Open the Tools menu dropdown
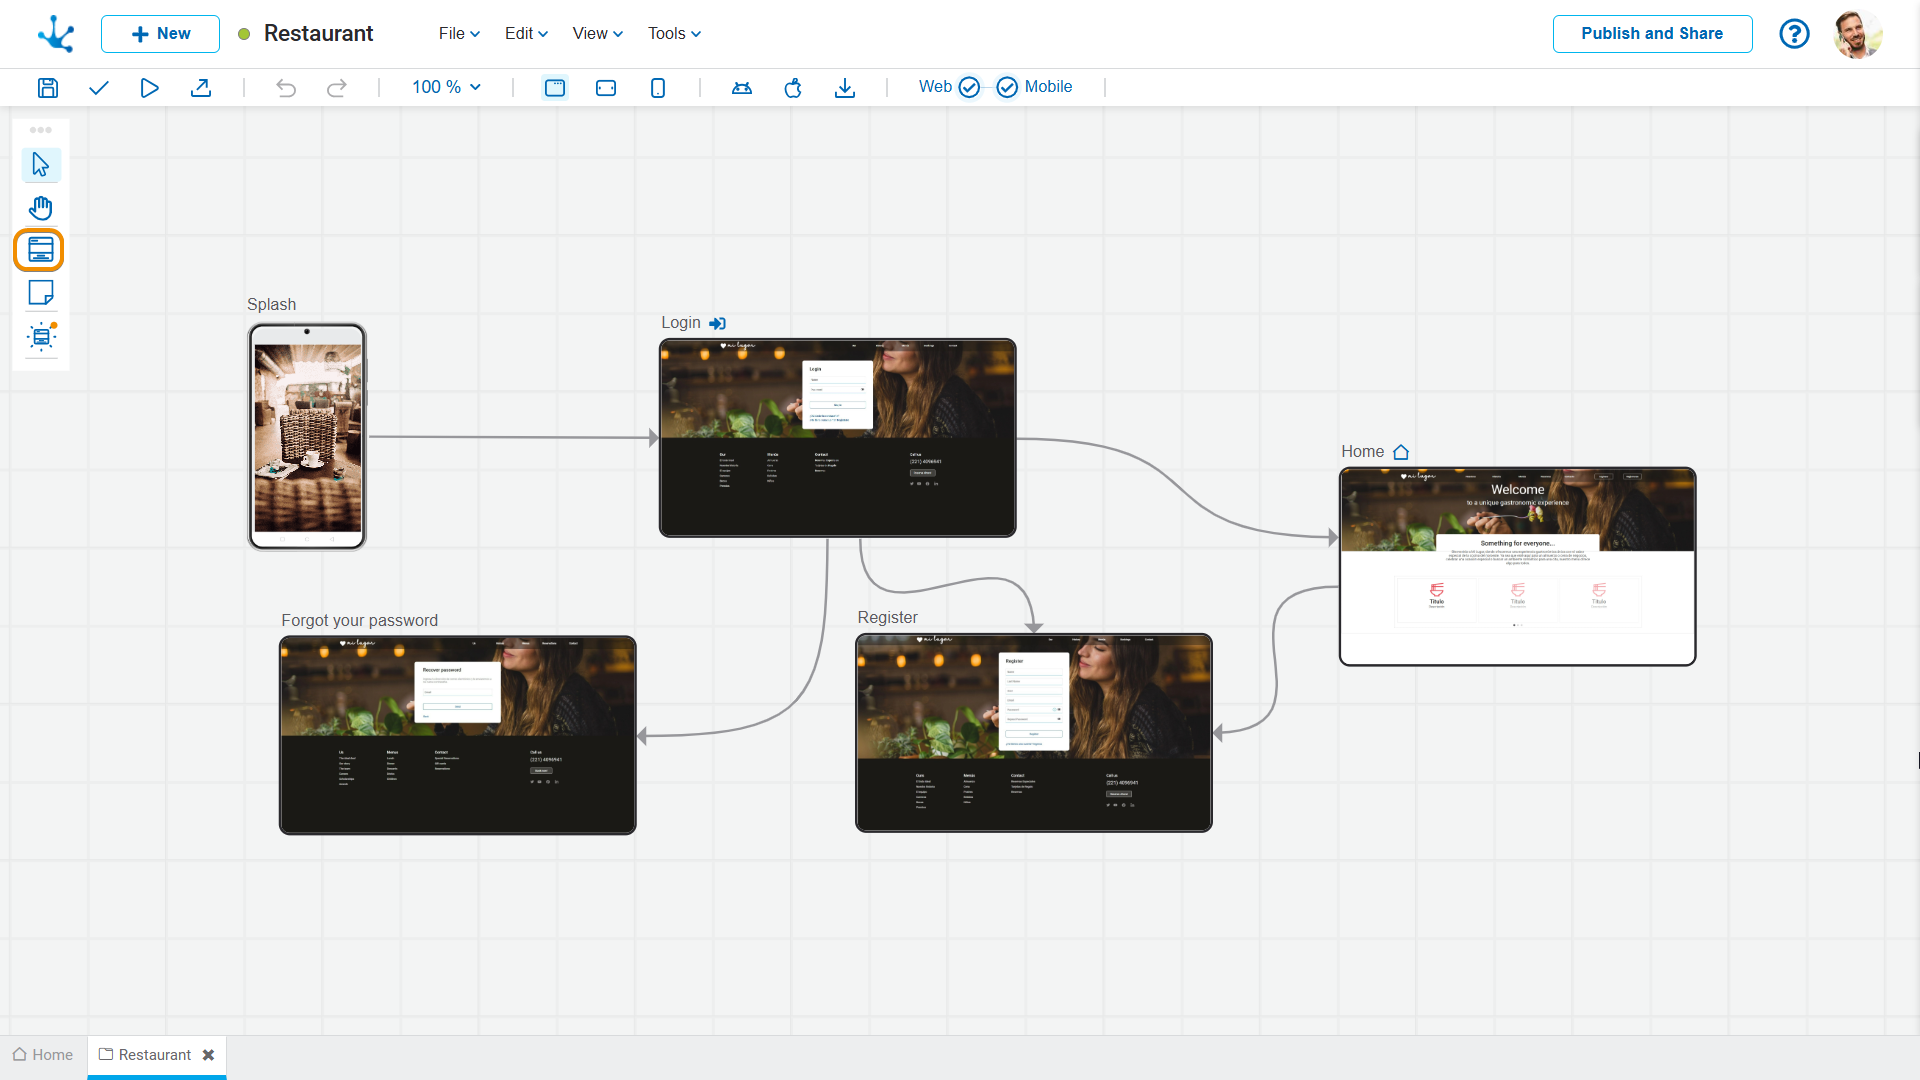The image size is (1920, 1080). 674,33
